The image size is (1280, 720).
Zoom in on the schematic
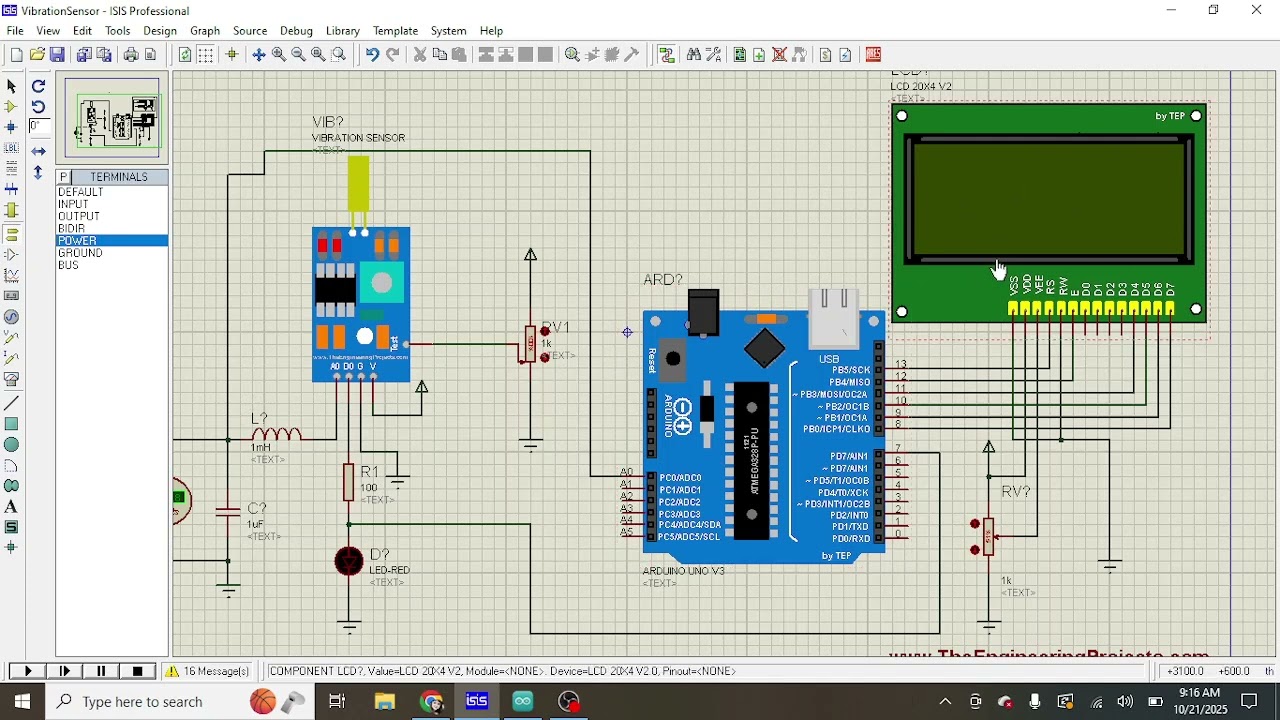pyautogui.click(x=279, y=55)
